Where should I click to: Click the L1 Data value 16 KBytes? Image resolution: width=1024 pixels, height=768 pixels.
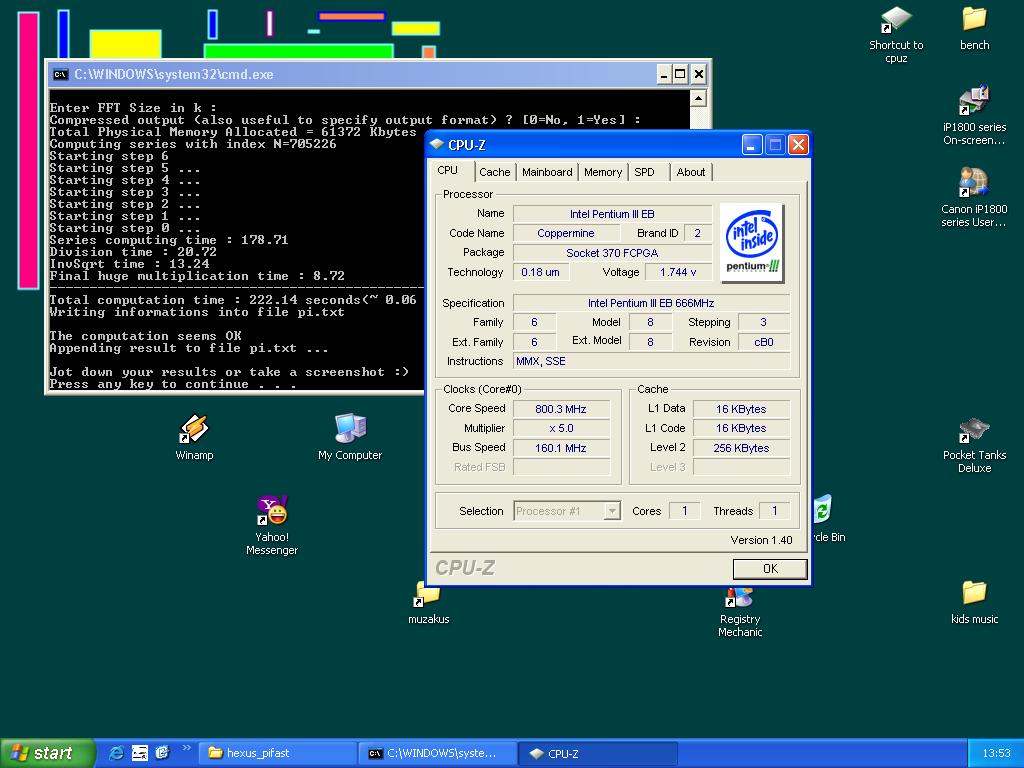coord(741,409)
